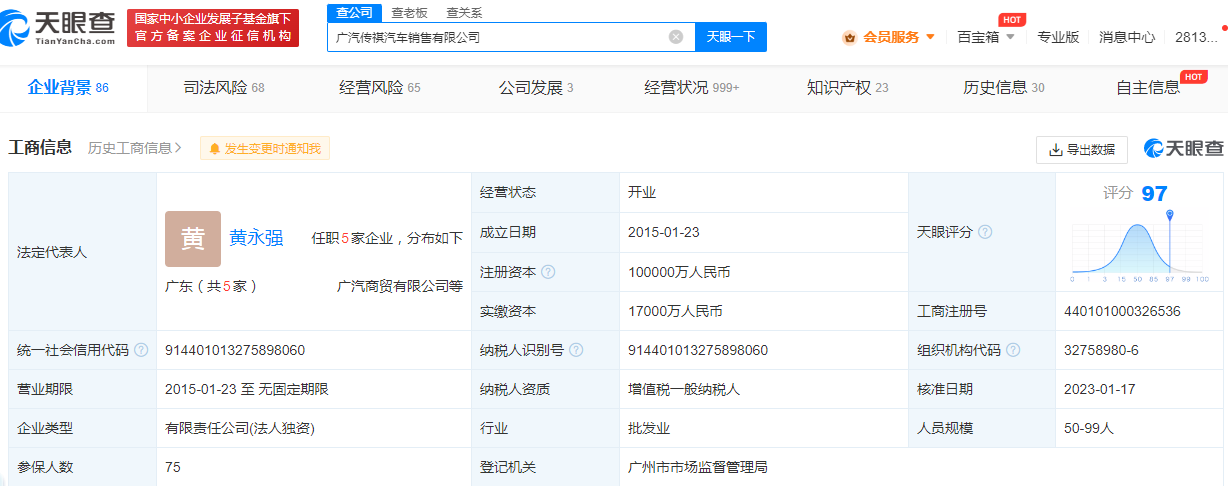Open the 自主信息 tab
This screenshot has width=1228, height=486.
coord(1148,88)
